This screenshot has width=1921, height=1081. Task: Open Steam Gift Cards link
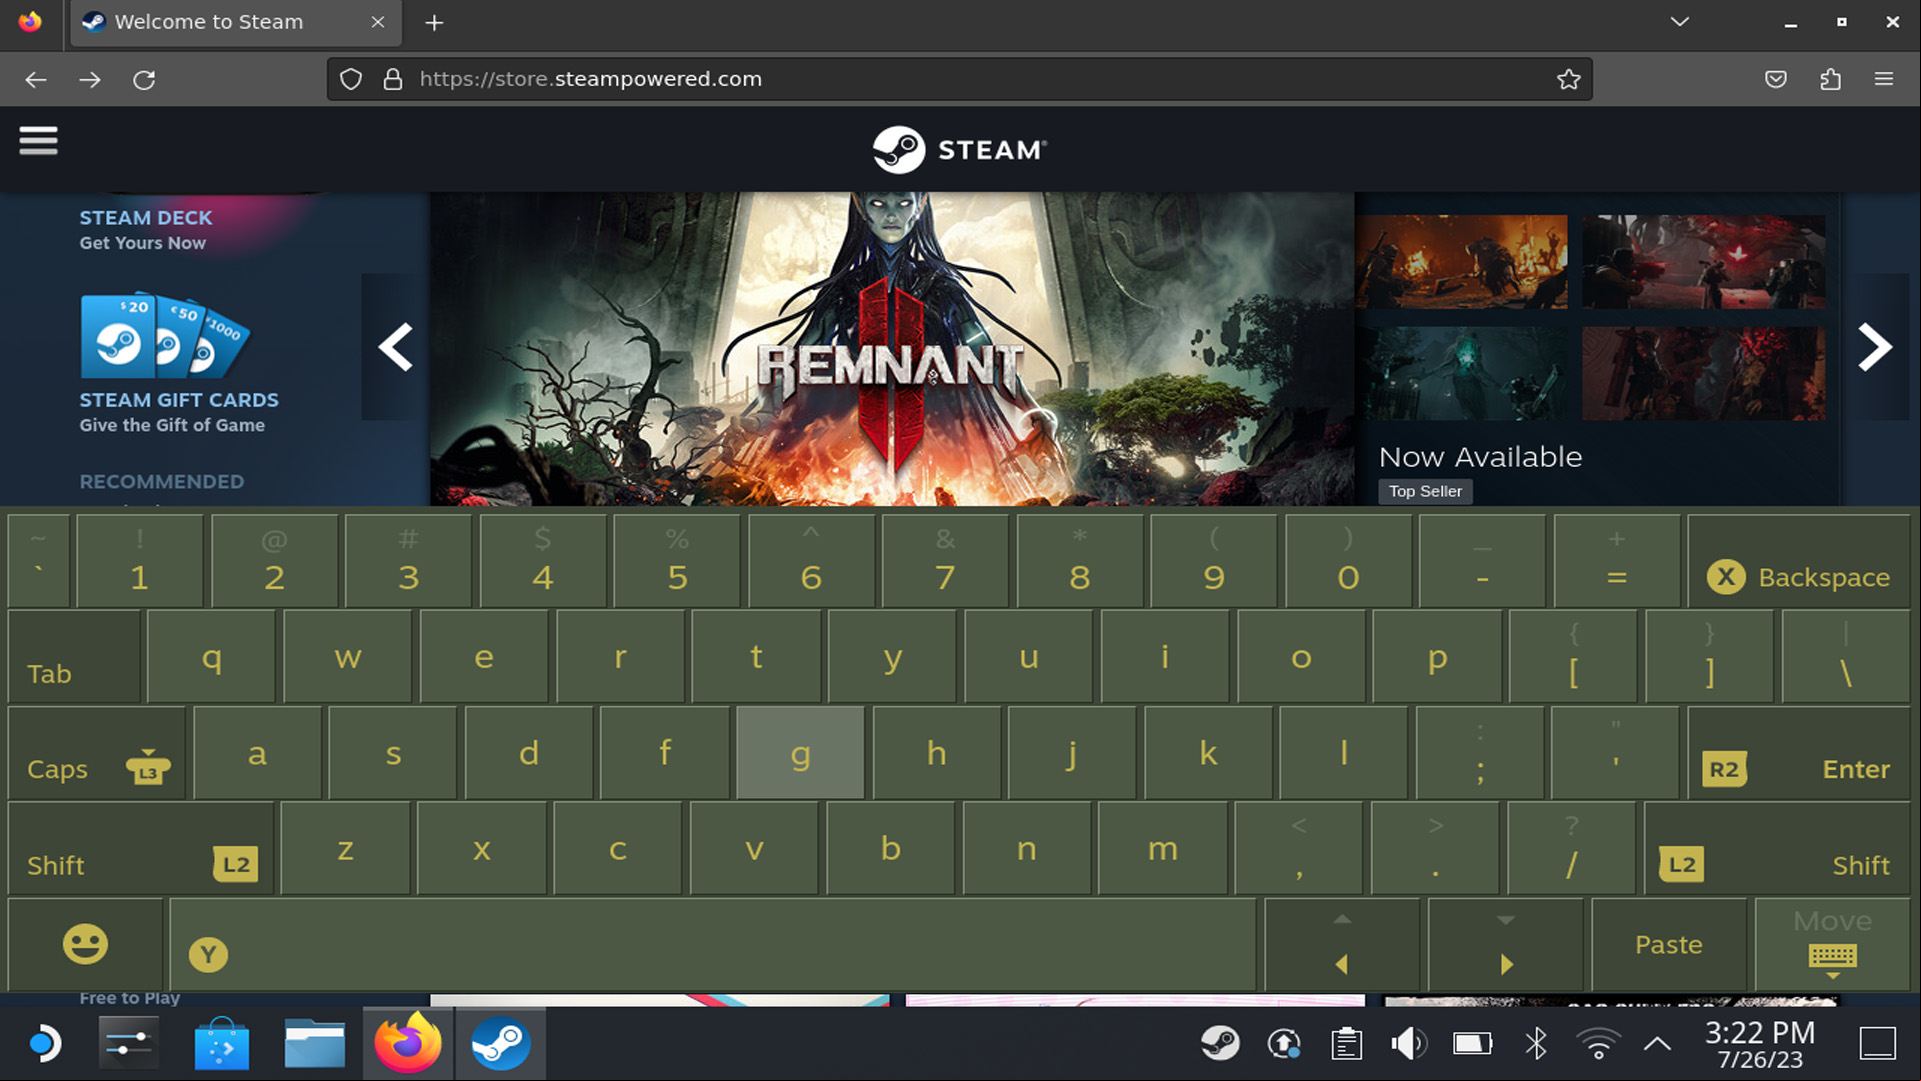(179, 412)
